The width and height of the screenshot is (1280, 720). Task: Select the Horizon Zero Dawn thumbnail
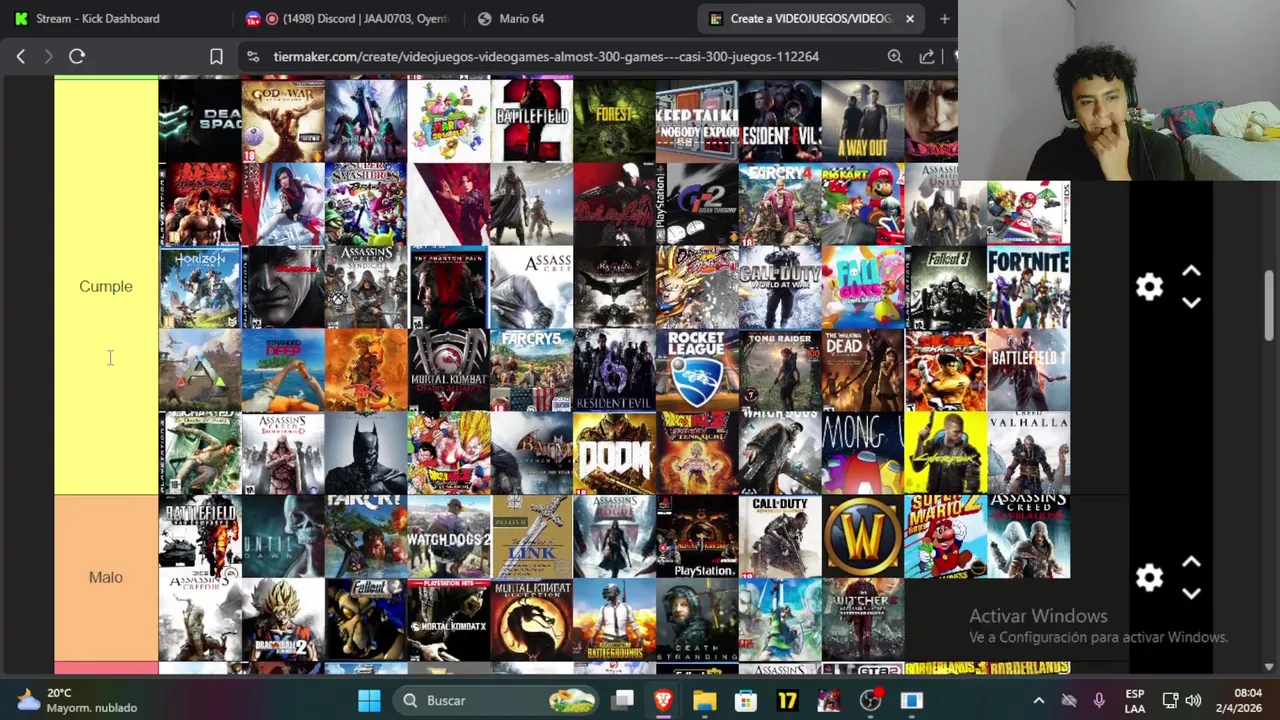(x=200, y=288)
